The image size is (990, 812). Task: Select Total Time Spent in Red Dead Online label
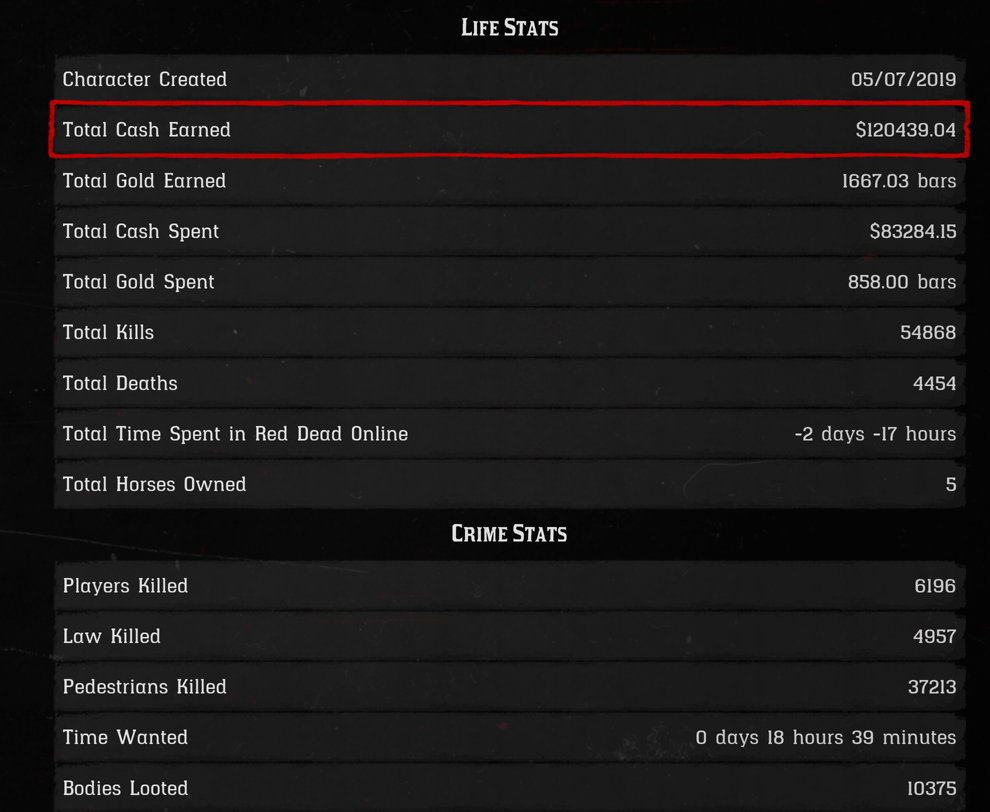(x=235, y=434)
